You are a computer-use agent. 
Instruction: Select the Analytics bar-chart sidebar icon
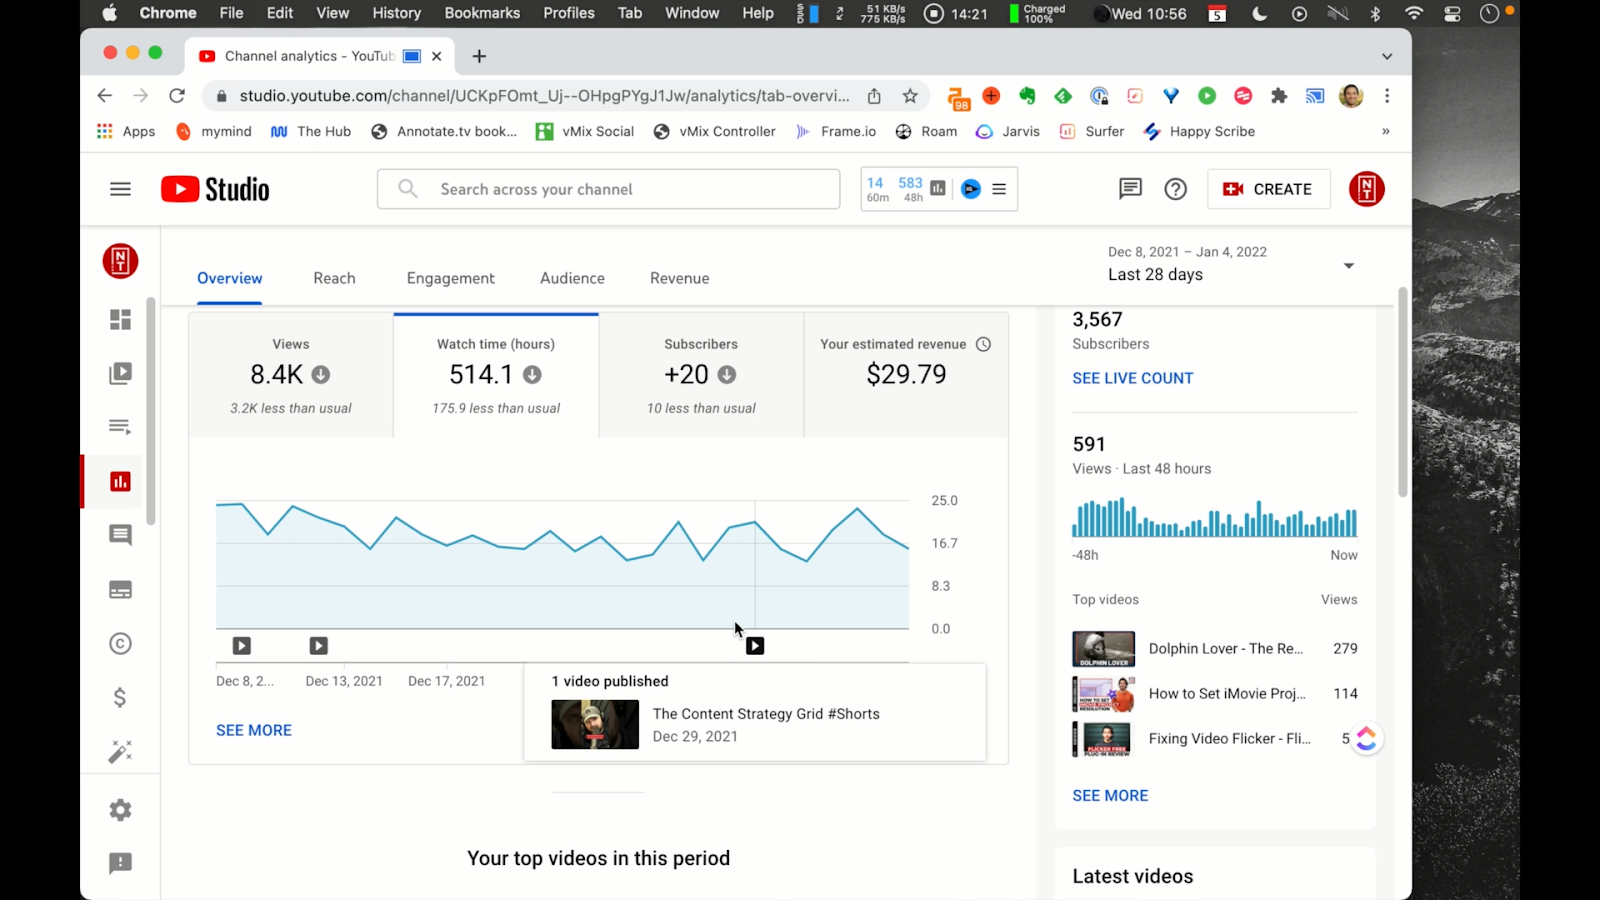120,481
